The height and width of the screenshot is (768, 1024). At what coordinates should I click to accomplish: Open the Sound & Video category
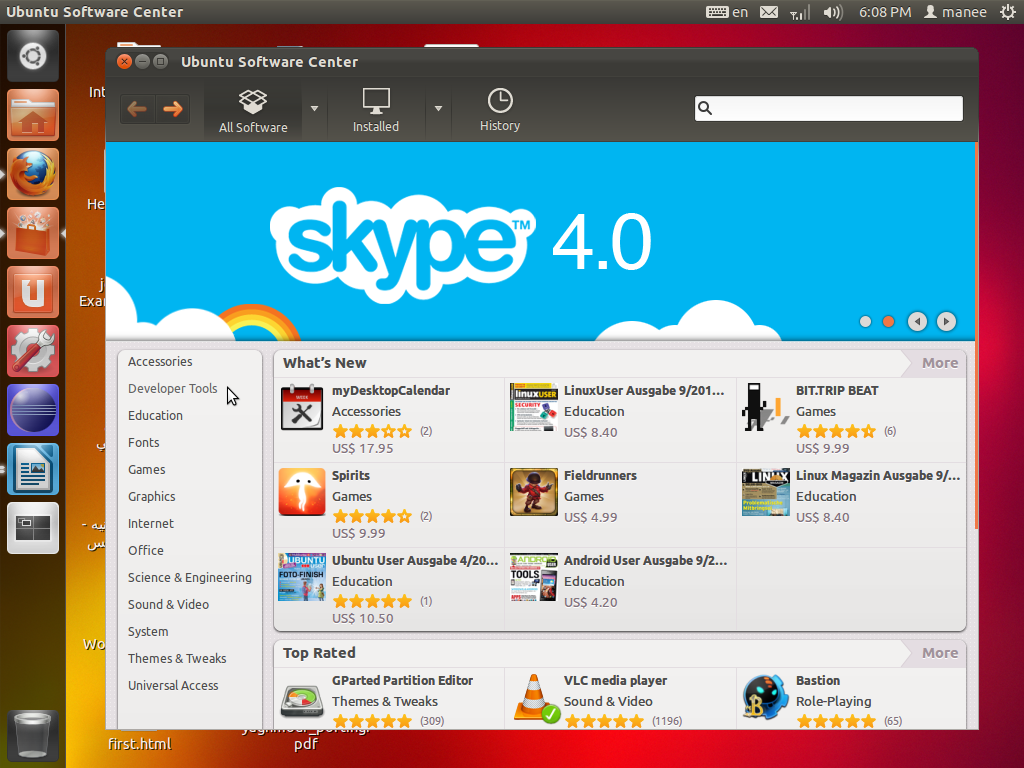(x=168, y=605)
